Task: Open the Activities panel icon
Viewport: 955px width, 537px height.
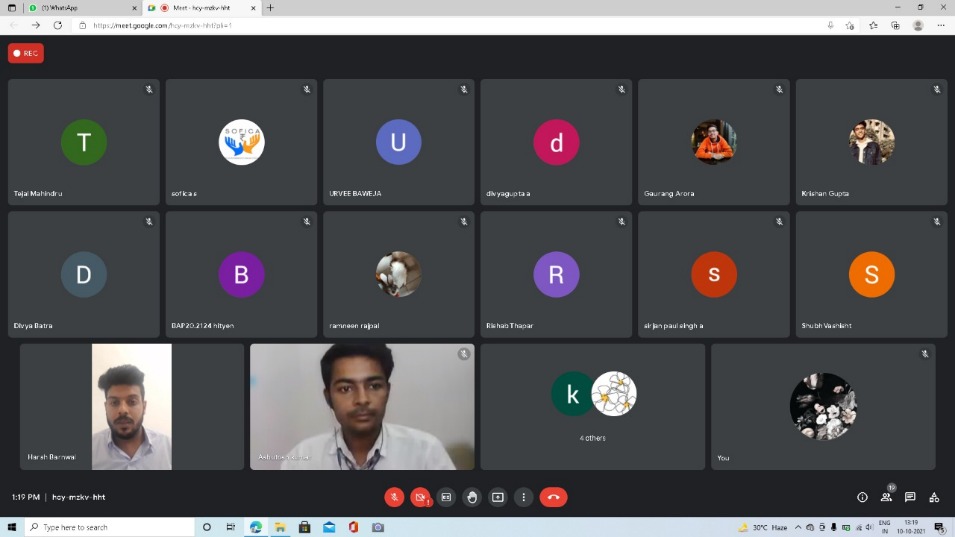Action: [x=934, y=497]
